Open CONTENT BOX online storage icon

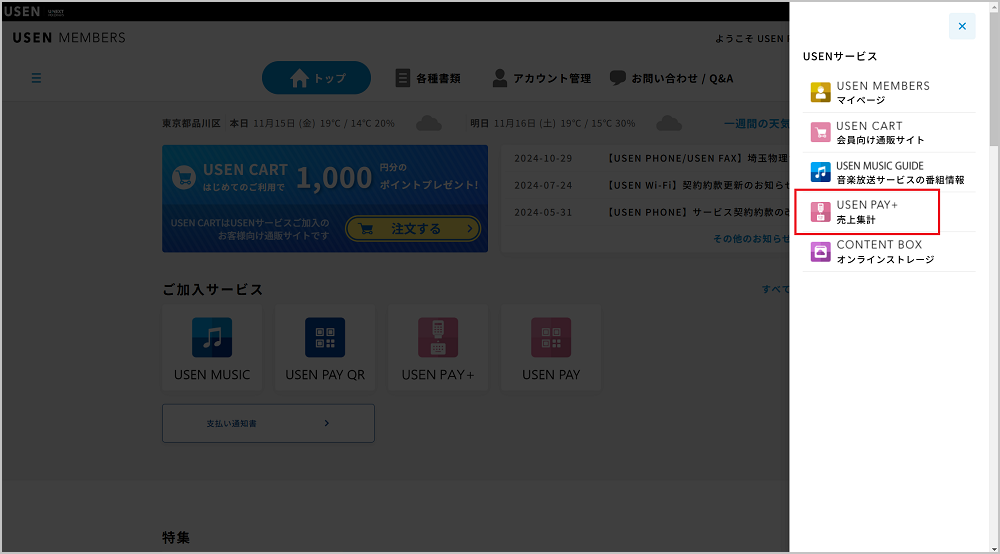[x=820, y=251]
